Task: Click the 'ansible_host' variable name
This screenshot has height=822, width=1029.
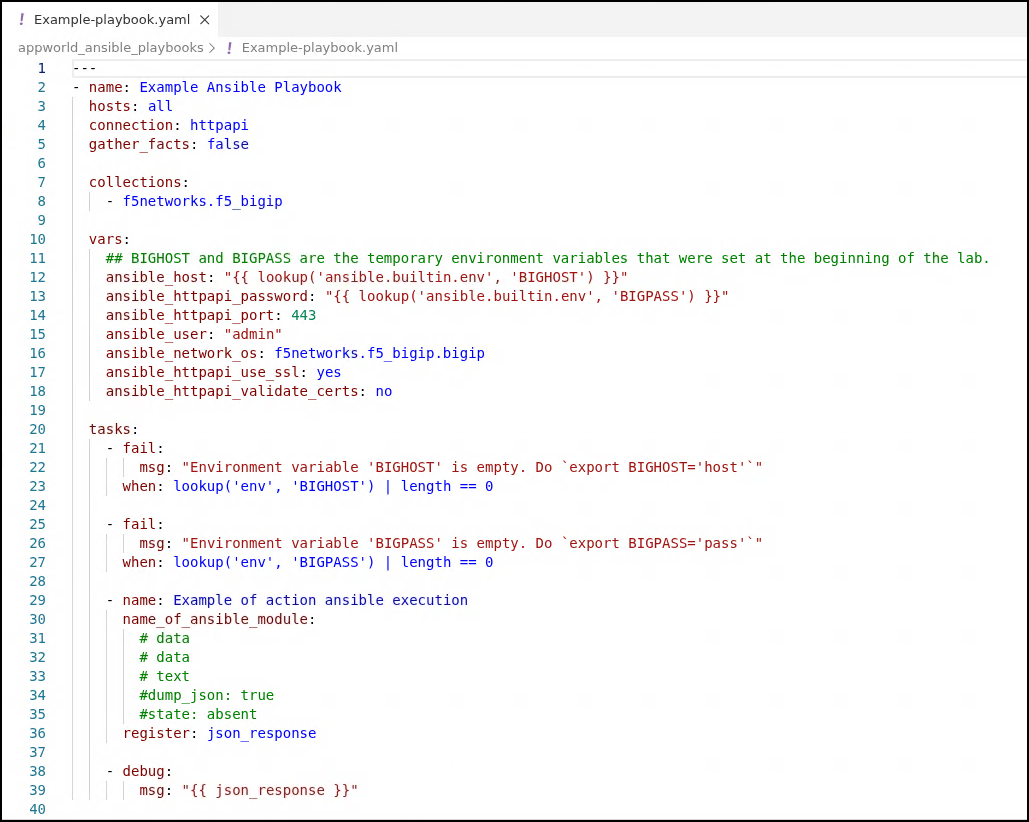Action: 156,277
